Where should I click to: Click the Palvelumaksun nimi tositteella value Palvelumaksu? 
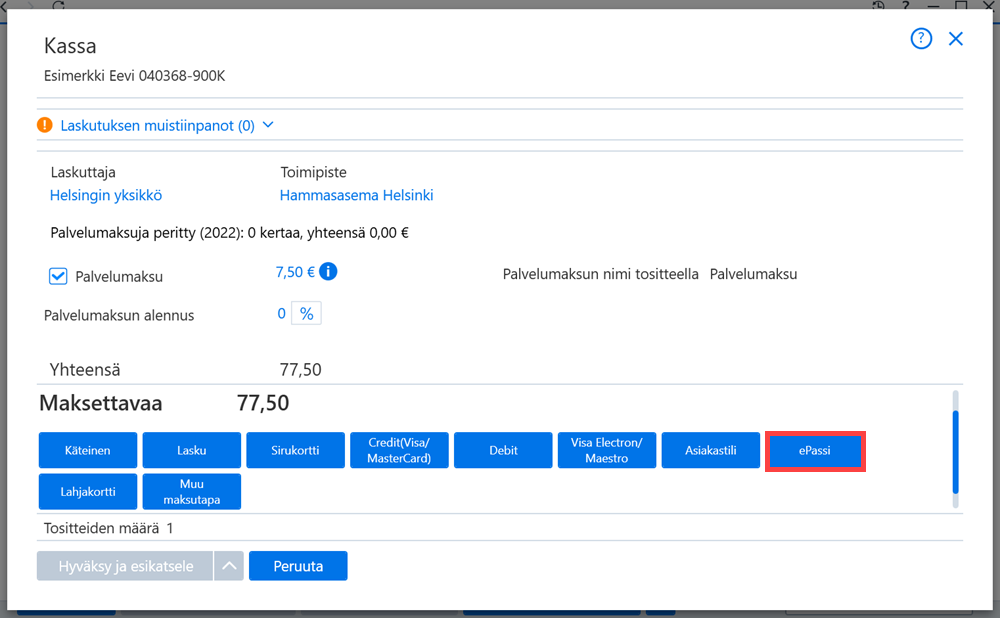[x=753, y=274]
